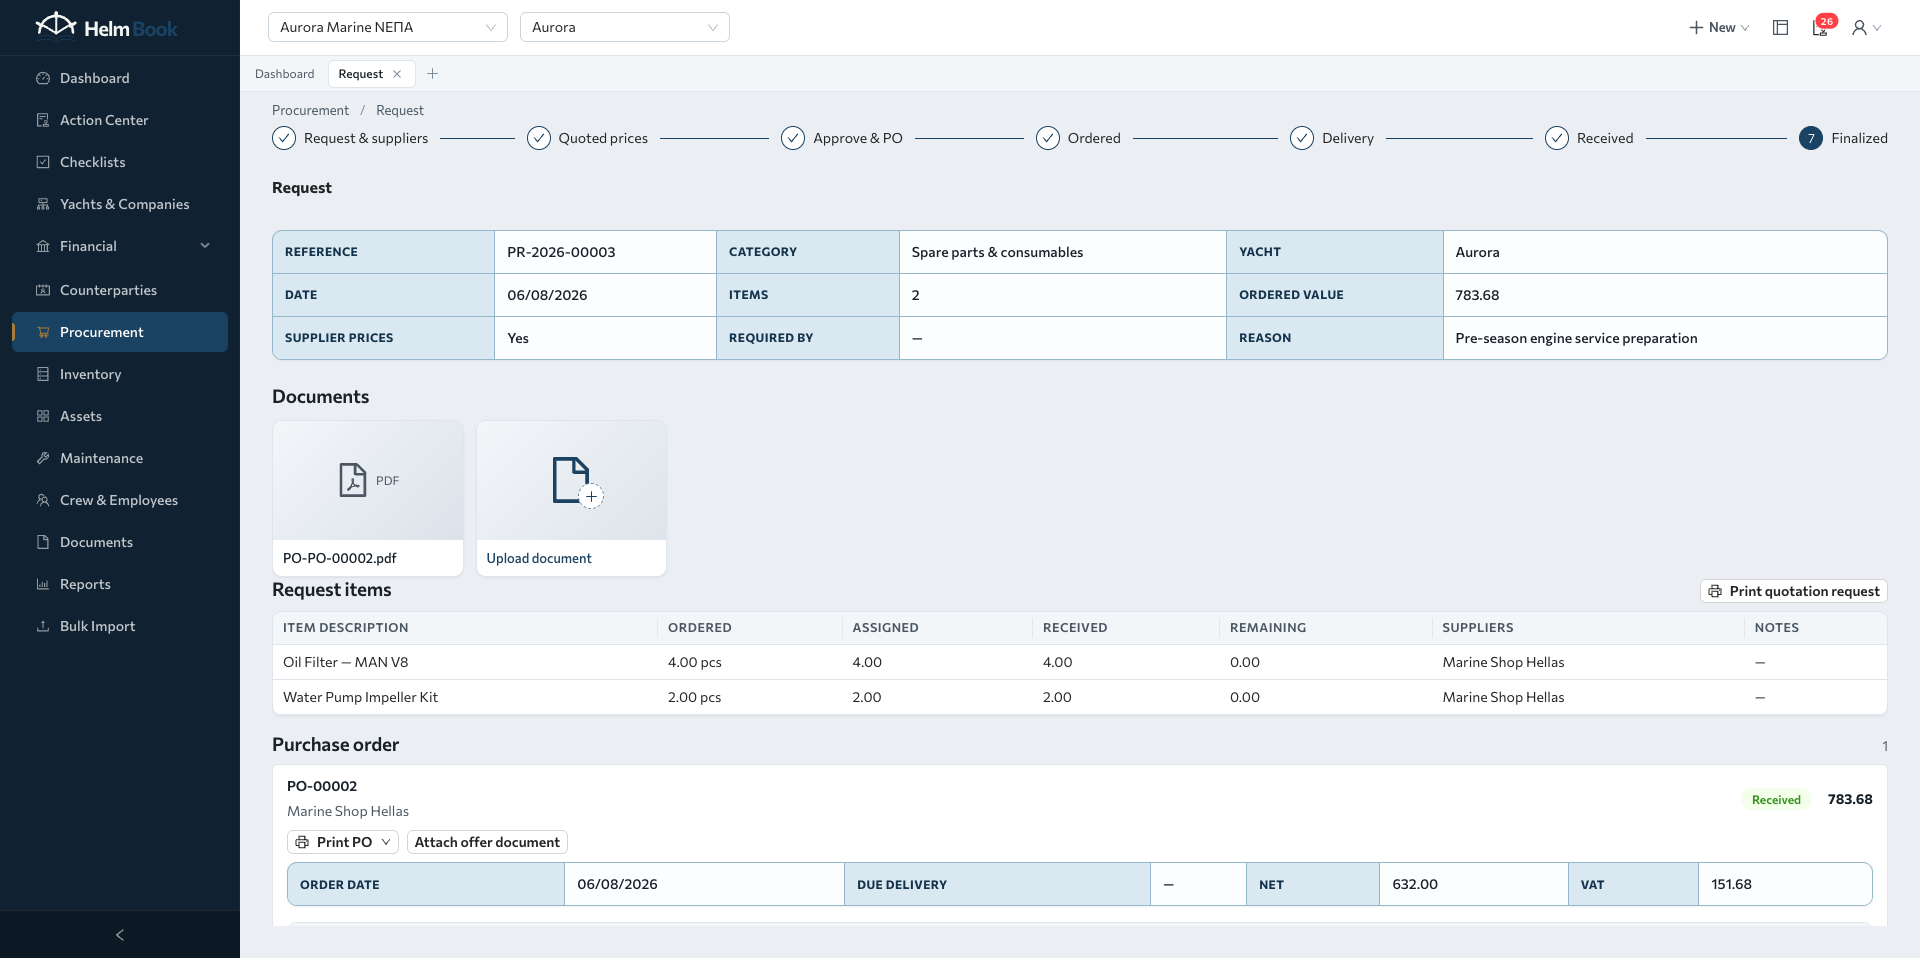The height and width of the screenshot is (958, 1920).
Task: Click the Procurement cart icon
Action: pos(43,332)
